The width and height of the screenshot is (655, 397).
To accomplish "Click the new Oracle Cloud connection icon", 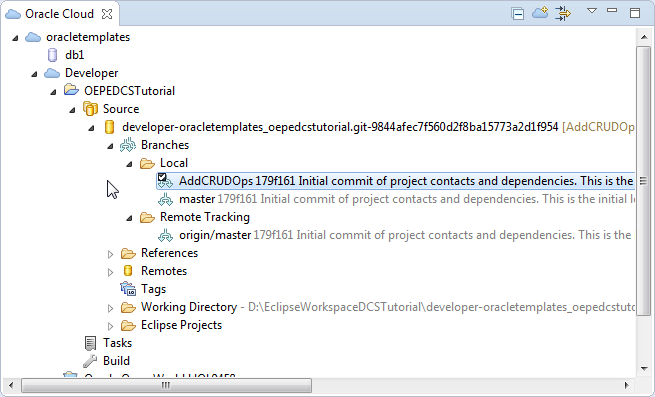I will click(540, 13).
